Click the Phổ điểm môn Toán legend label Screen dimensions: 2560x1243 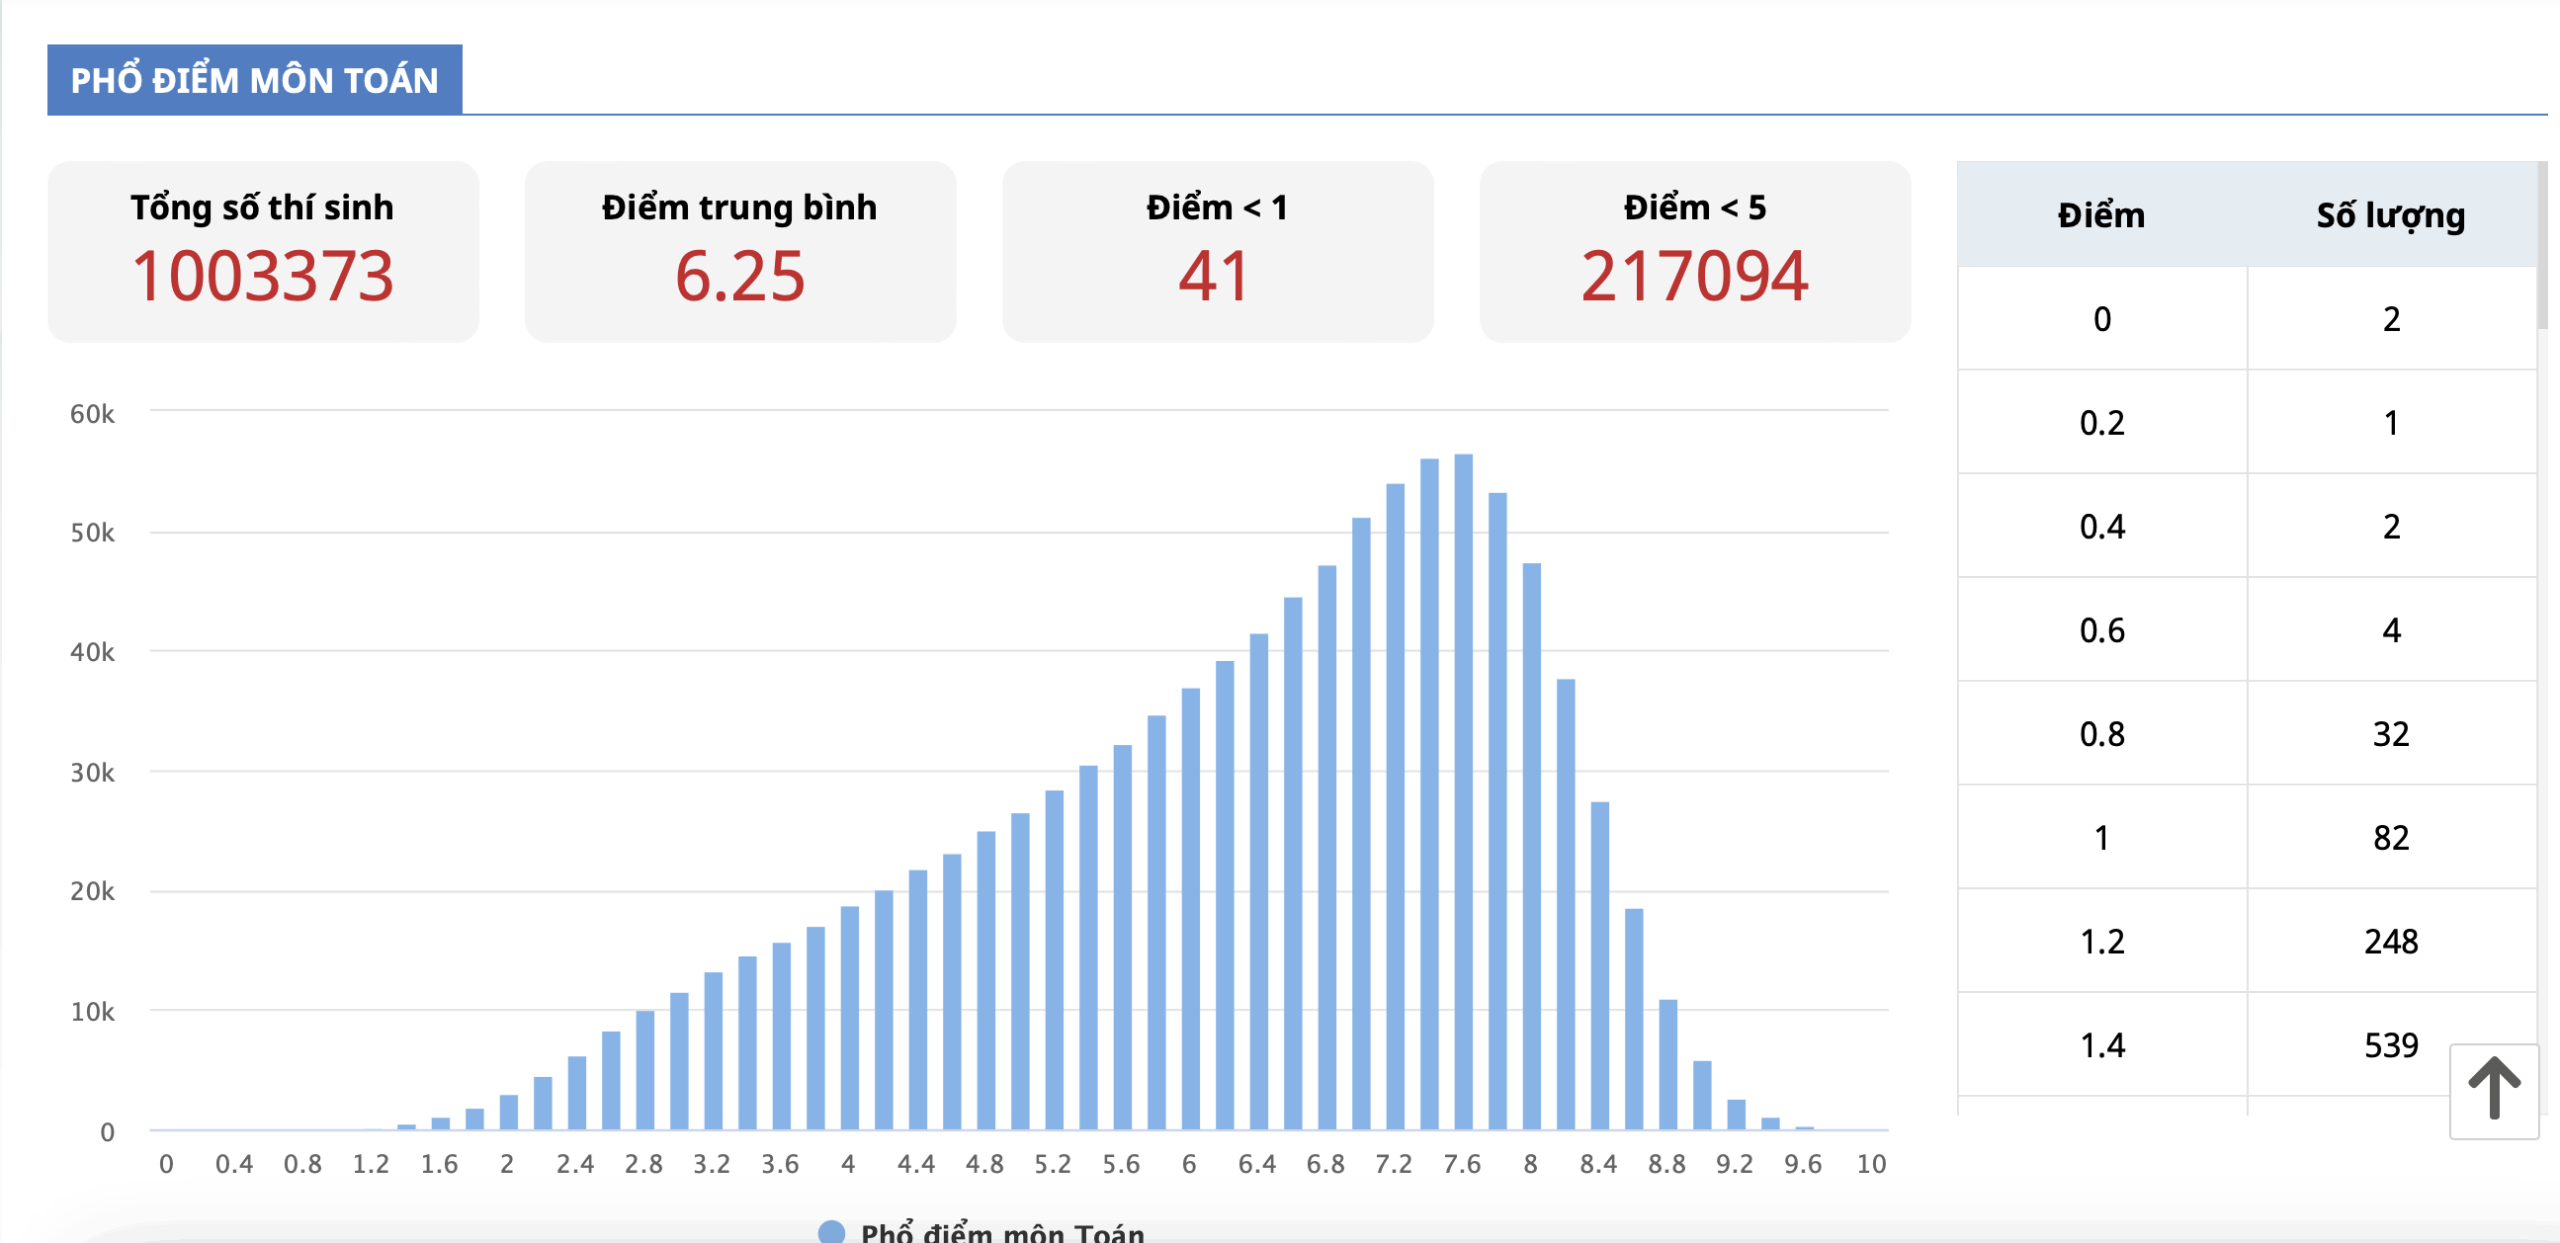(x=1002, y=1232)
